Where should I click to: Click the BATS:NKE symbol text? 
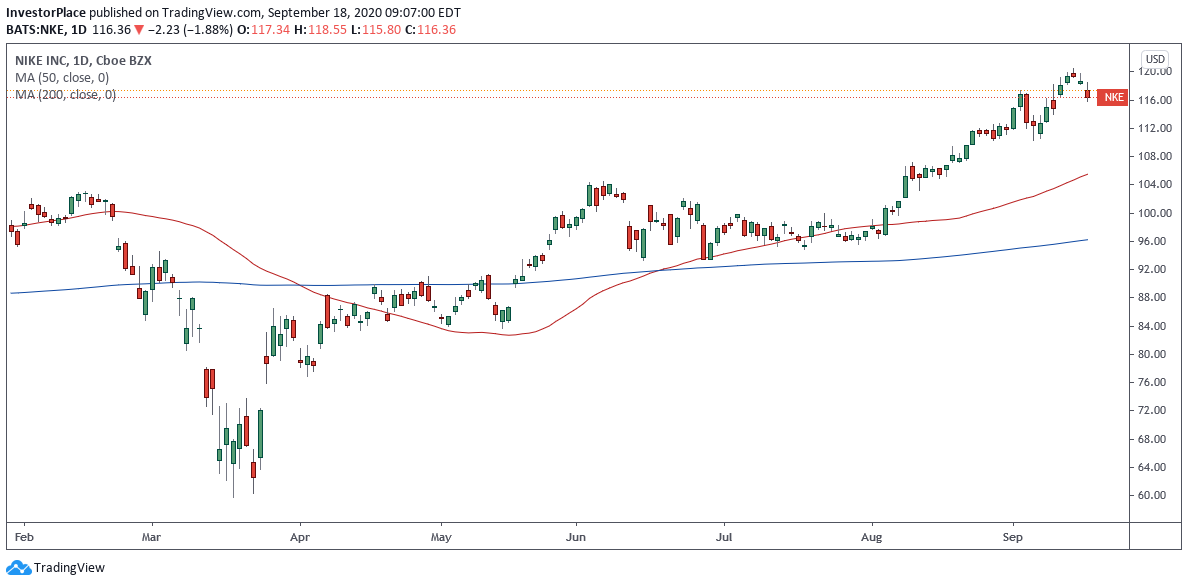pyautogui.click(x=36, y=30)
